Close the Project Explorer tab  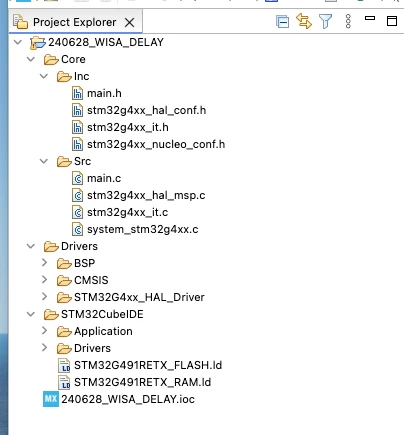[129, 23]
